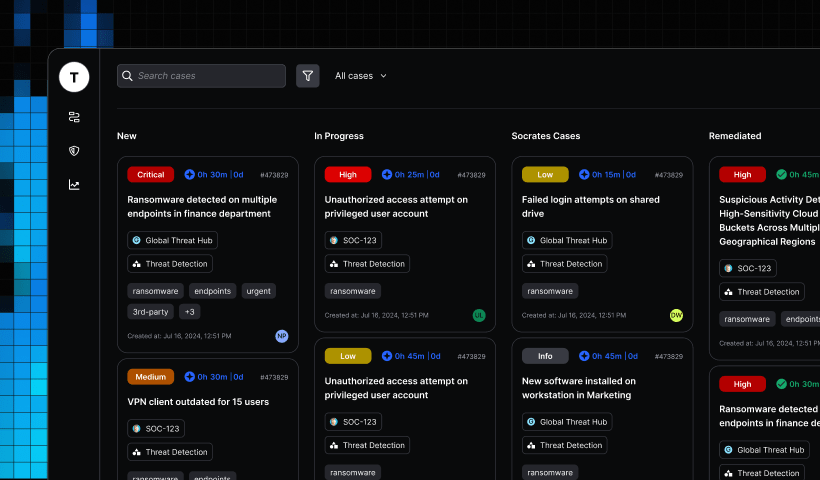
Task: Select the New column header
Action: 127,136
